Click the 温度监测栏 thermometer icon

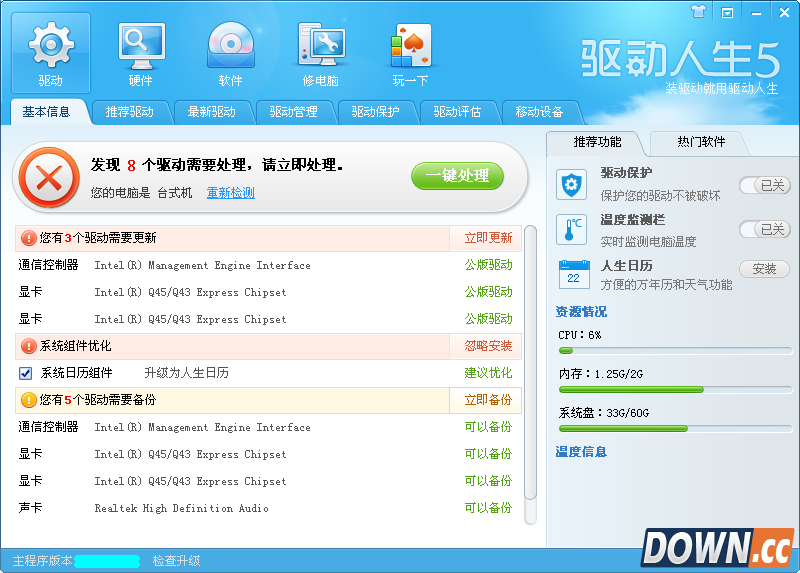tap(573, 229)
